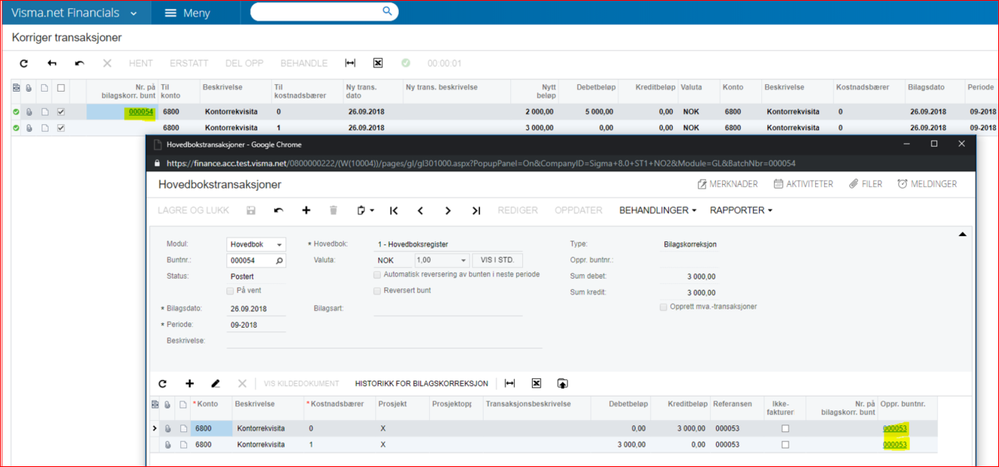
Task: Click the save disk icon in Hovedbokstransaksjoner toolbar
Action: click(251, 210)
